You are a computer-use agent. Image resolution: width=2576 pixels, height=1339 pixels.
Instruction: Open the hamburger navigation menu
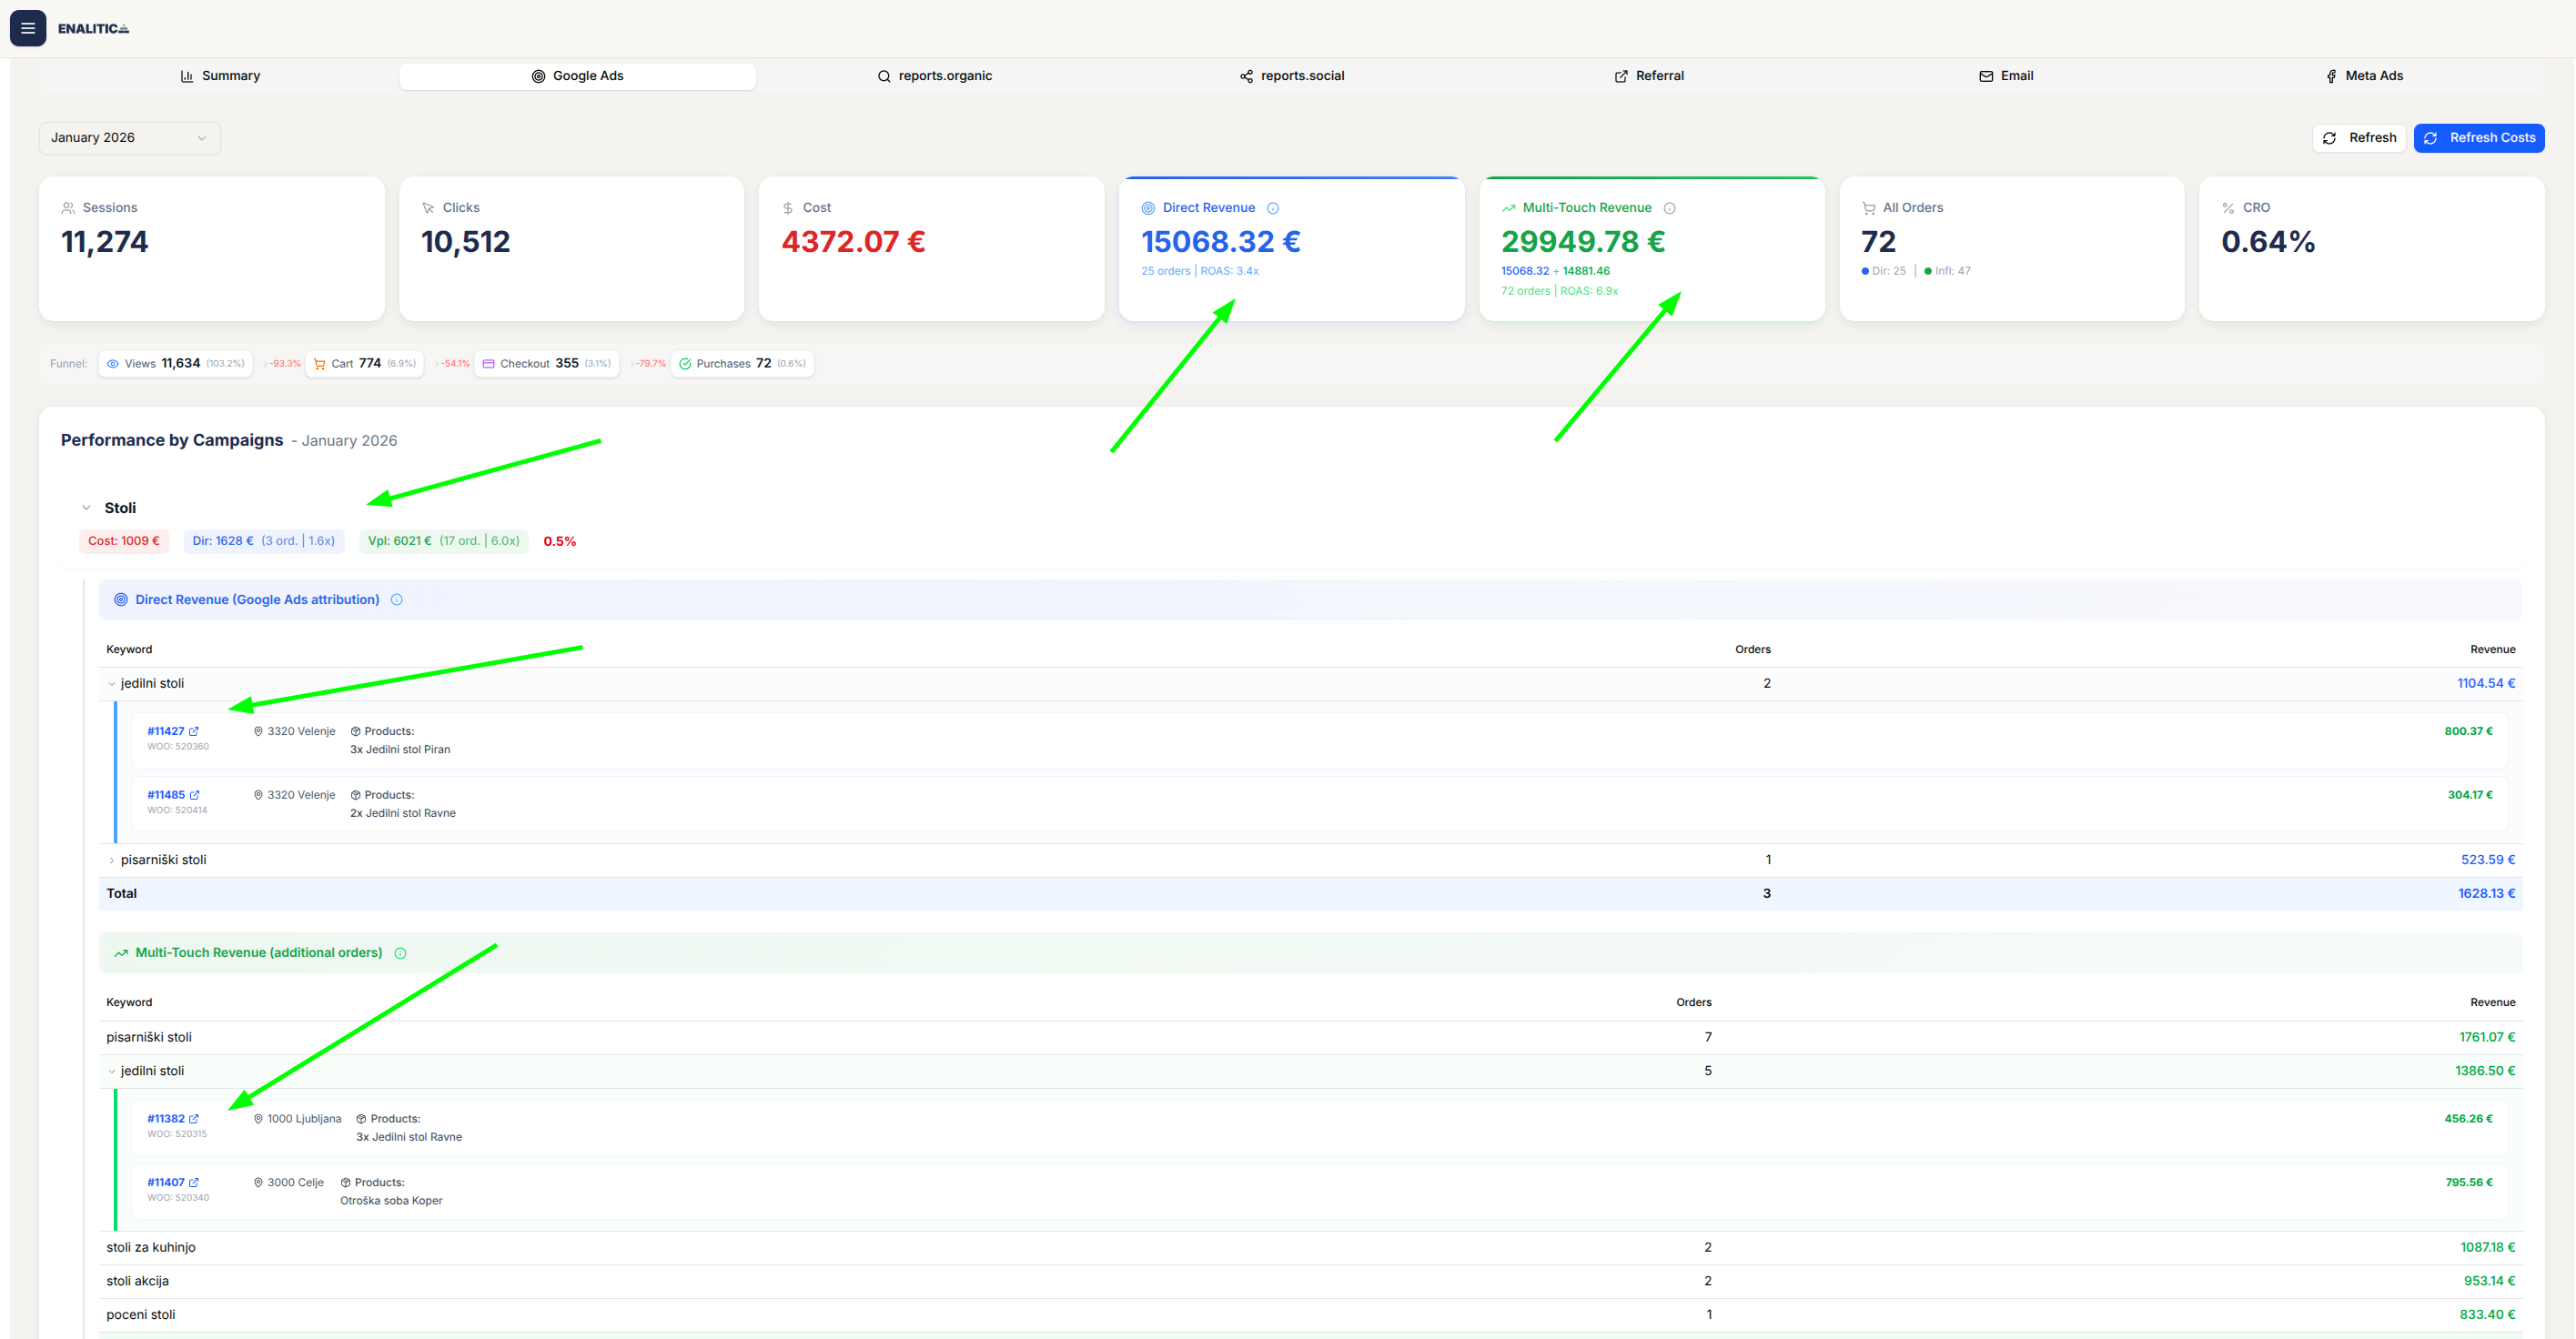(x=27, y=28)
